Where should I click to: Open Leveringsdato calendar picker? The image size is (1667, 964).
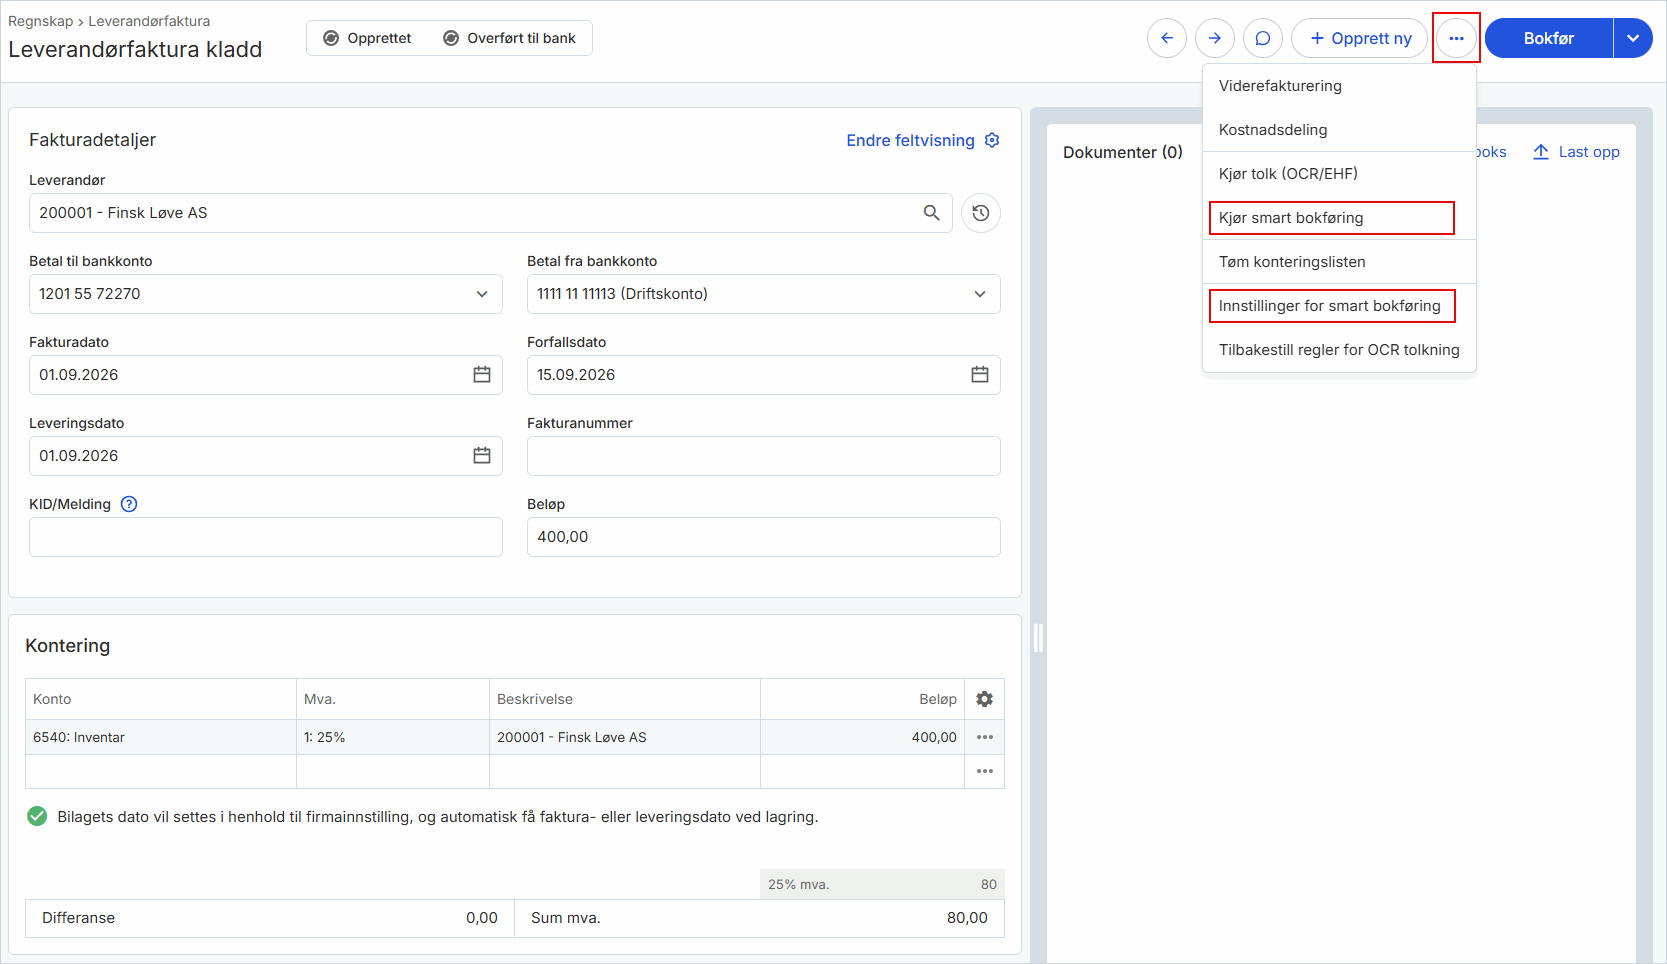pos(482,456)
